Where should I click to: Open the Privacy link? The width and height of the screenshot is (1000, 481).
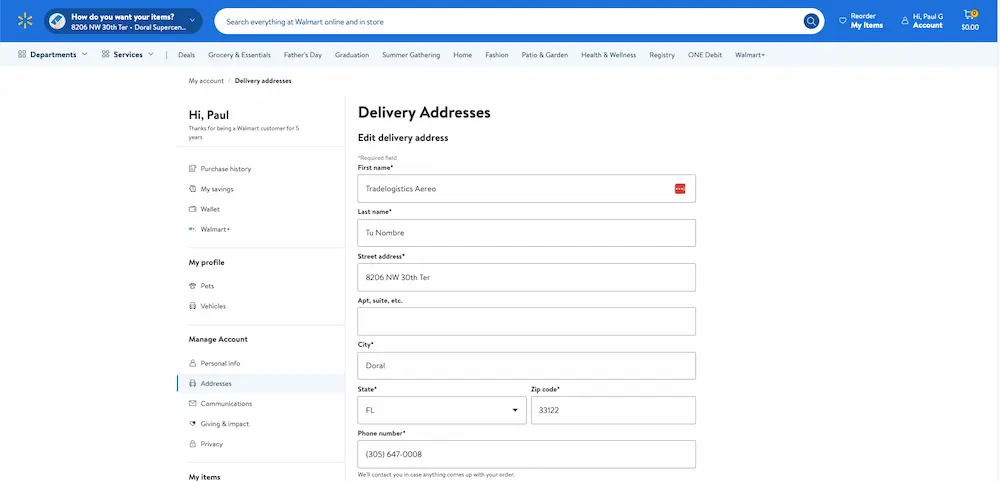pos(212,444)
